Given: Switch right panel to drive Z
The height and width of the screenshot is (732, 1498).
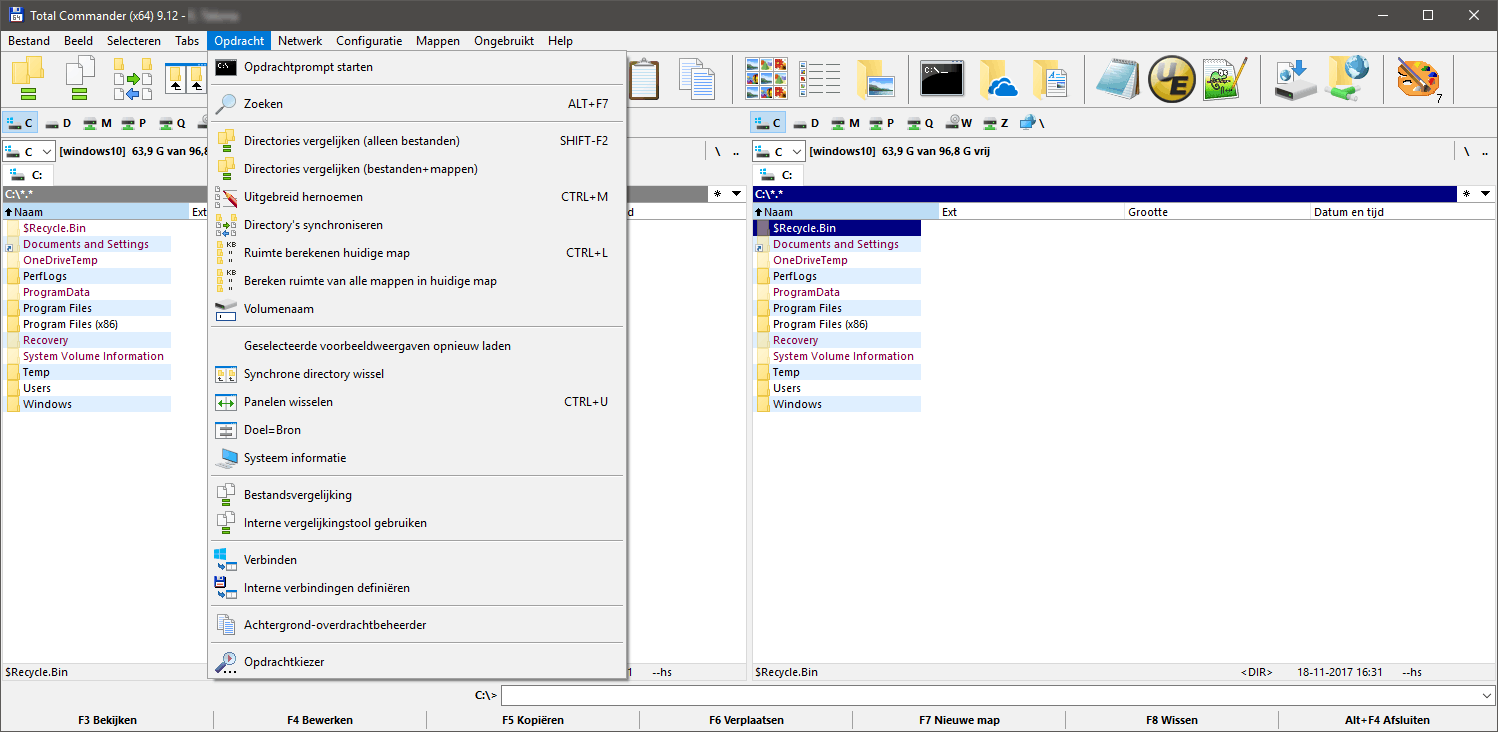Looking at the screenshot, I should click(995, 123).
